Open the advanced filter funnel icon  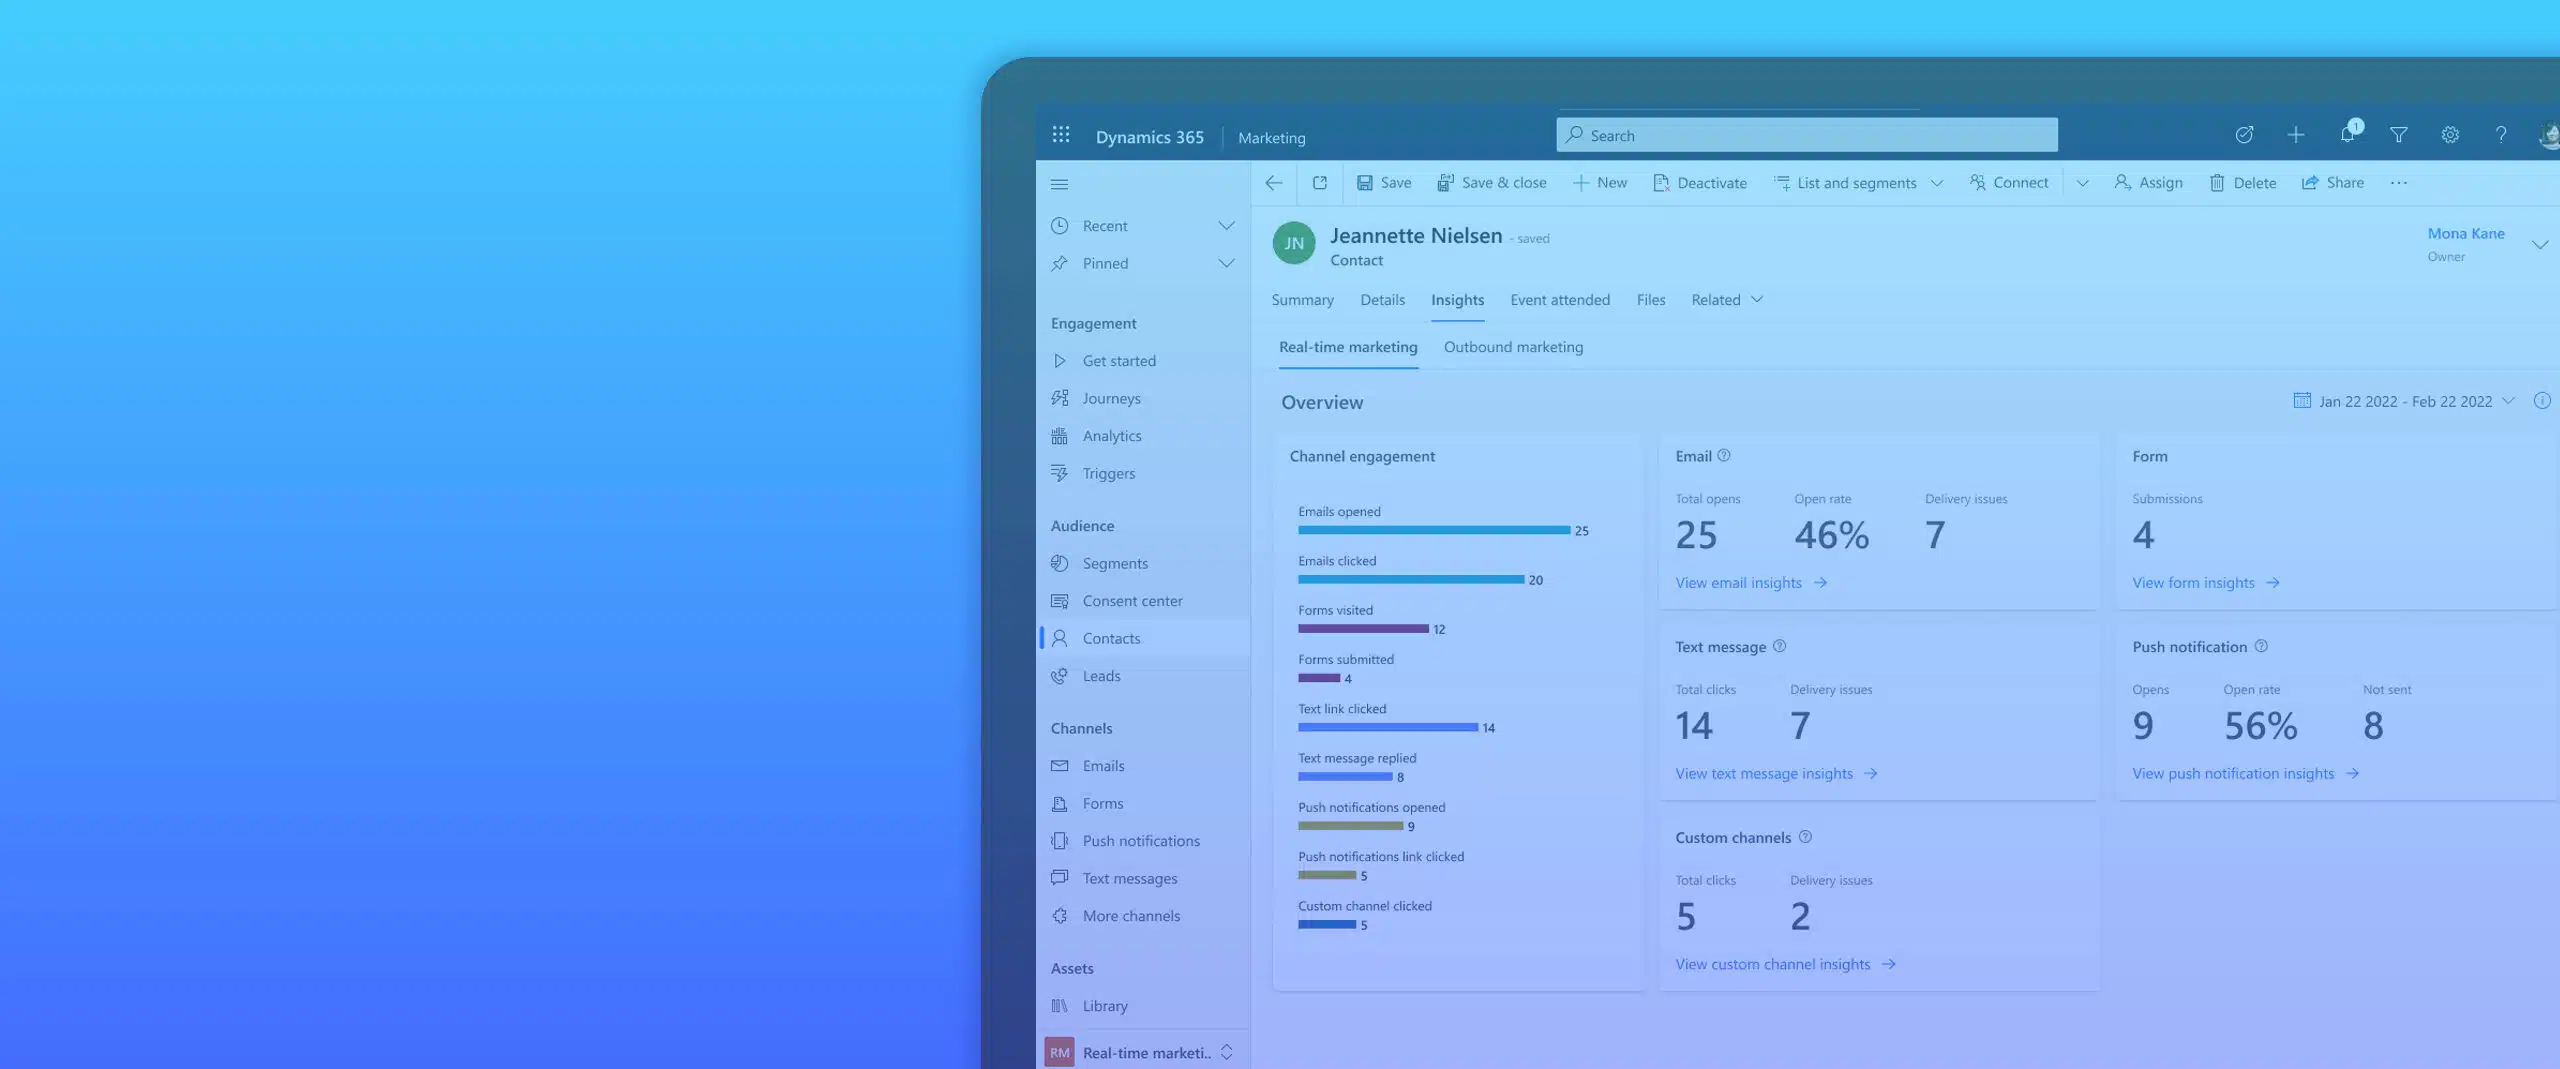click(2398, 135)
